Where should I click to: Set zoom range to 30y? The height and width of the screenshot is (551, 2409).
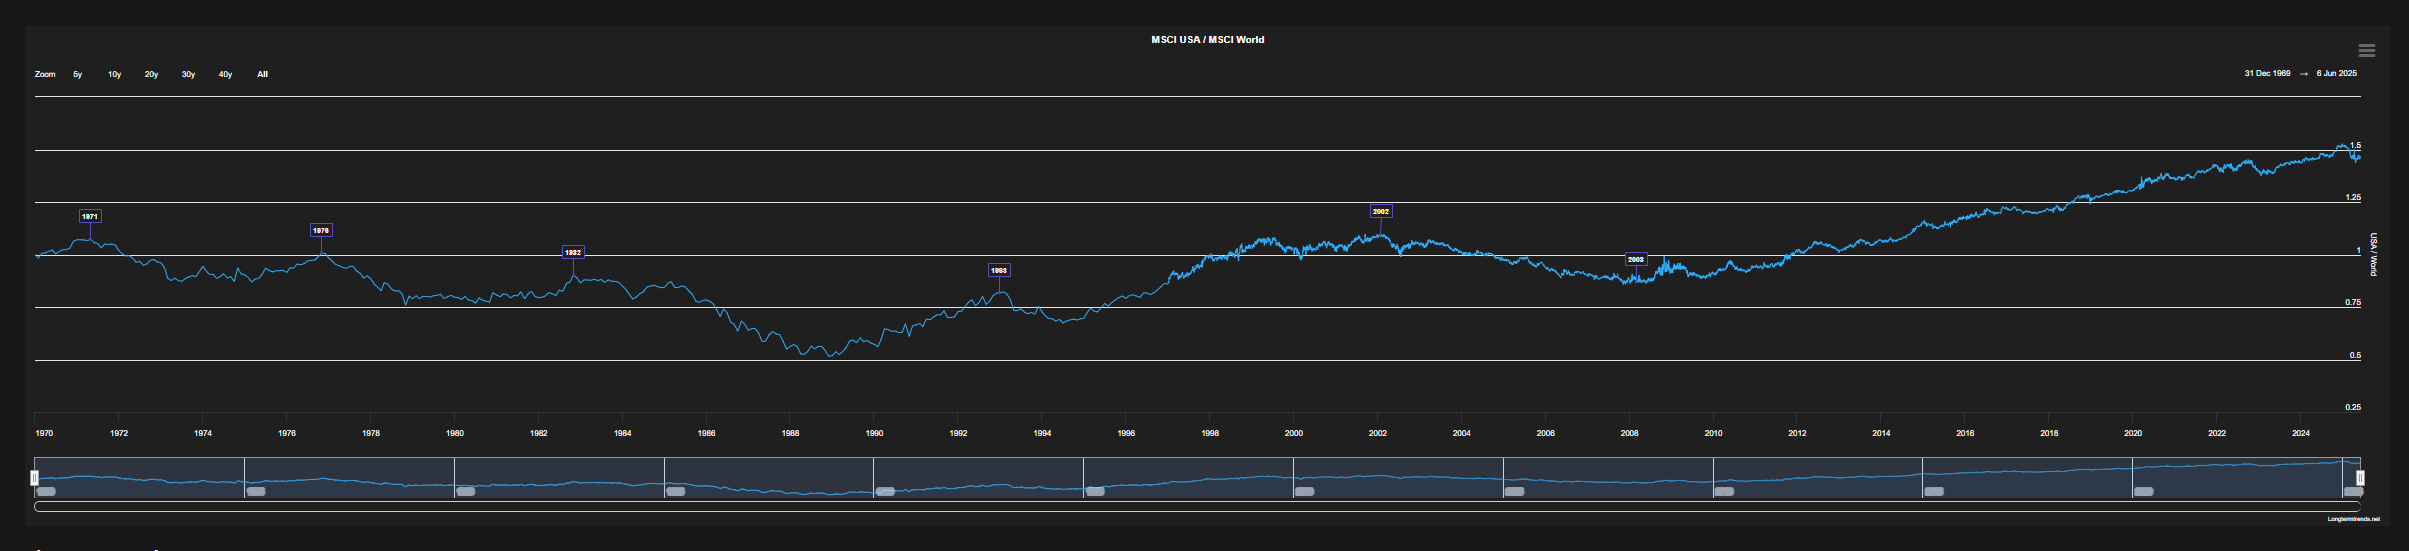[x=188, y=74]
